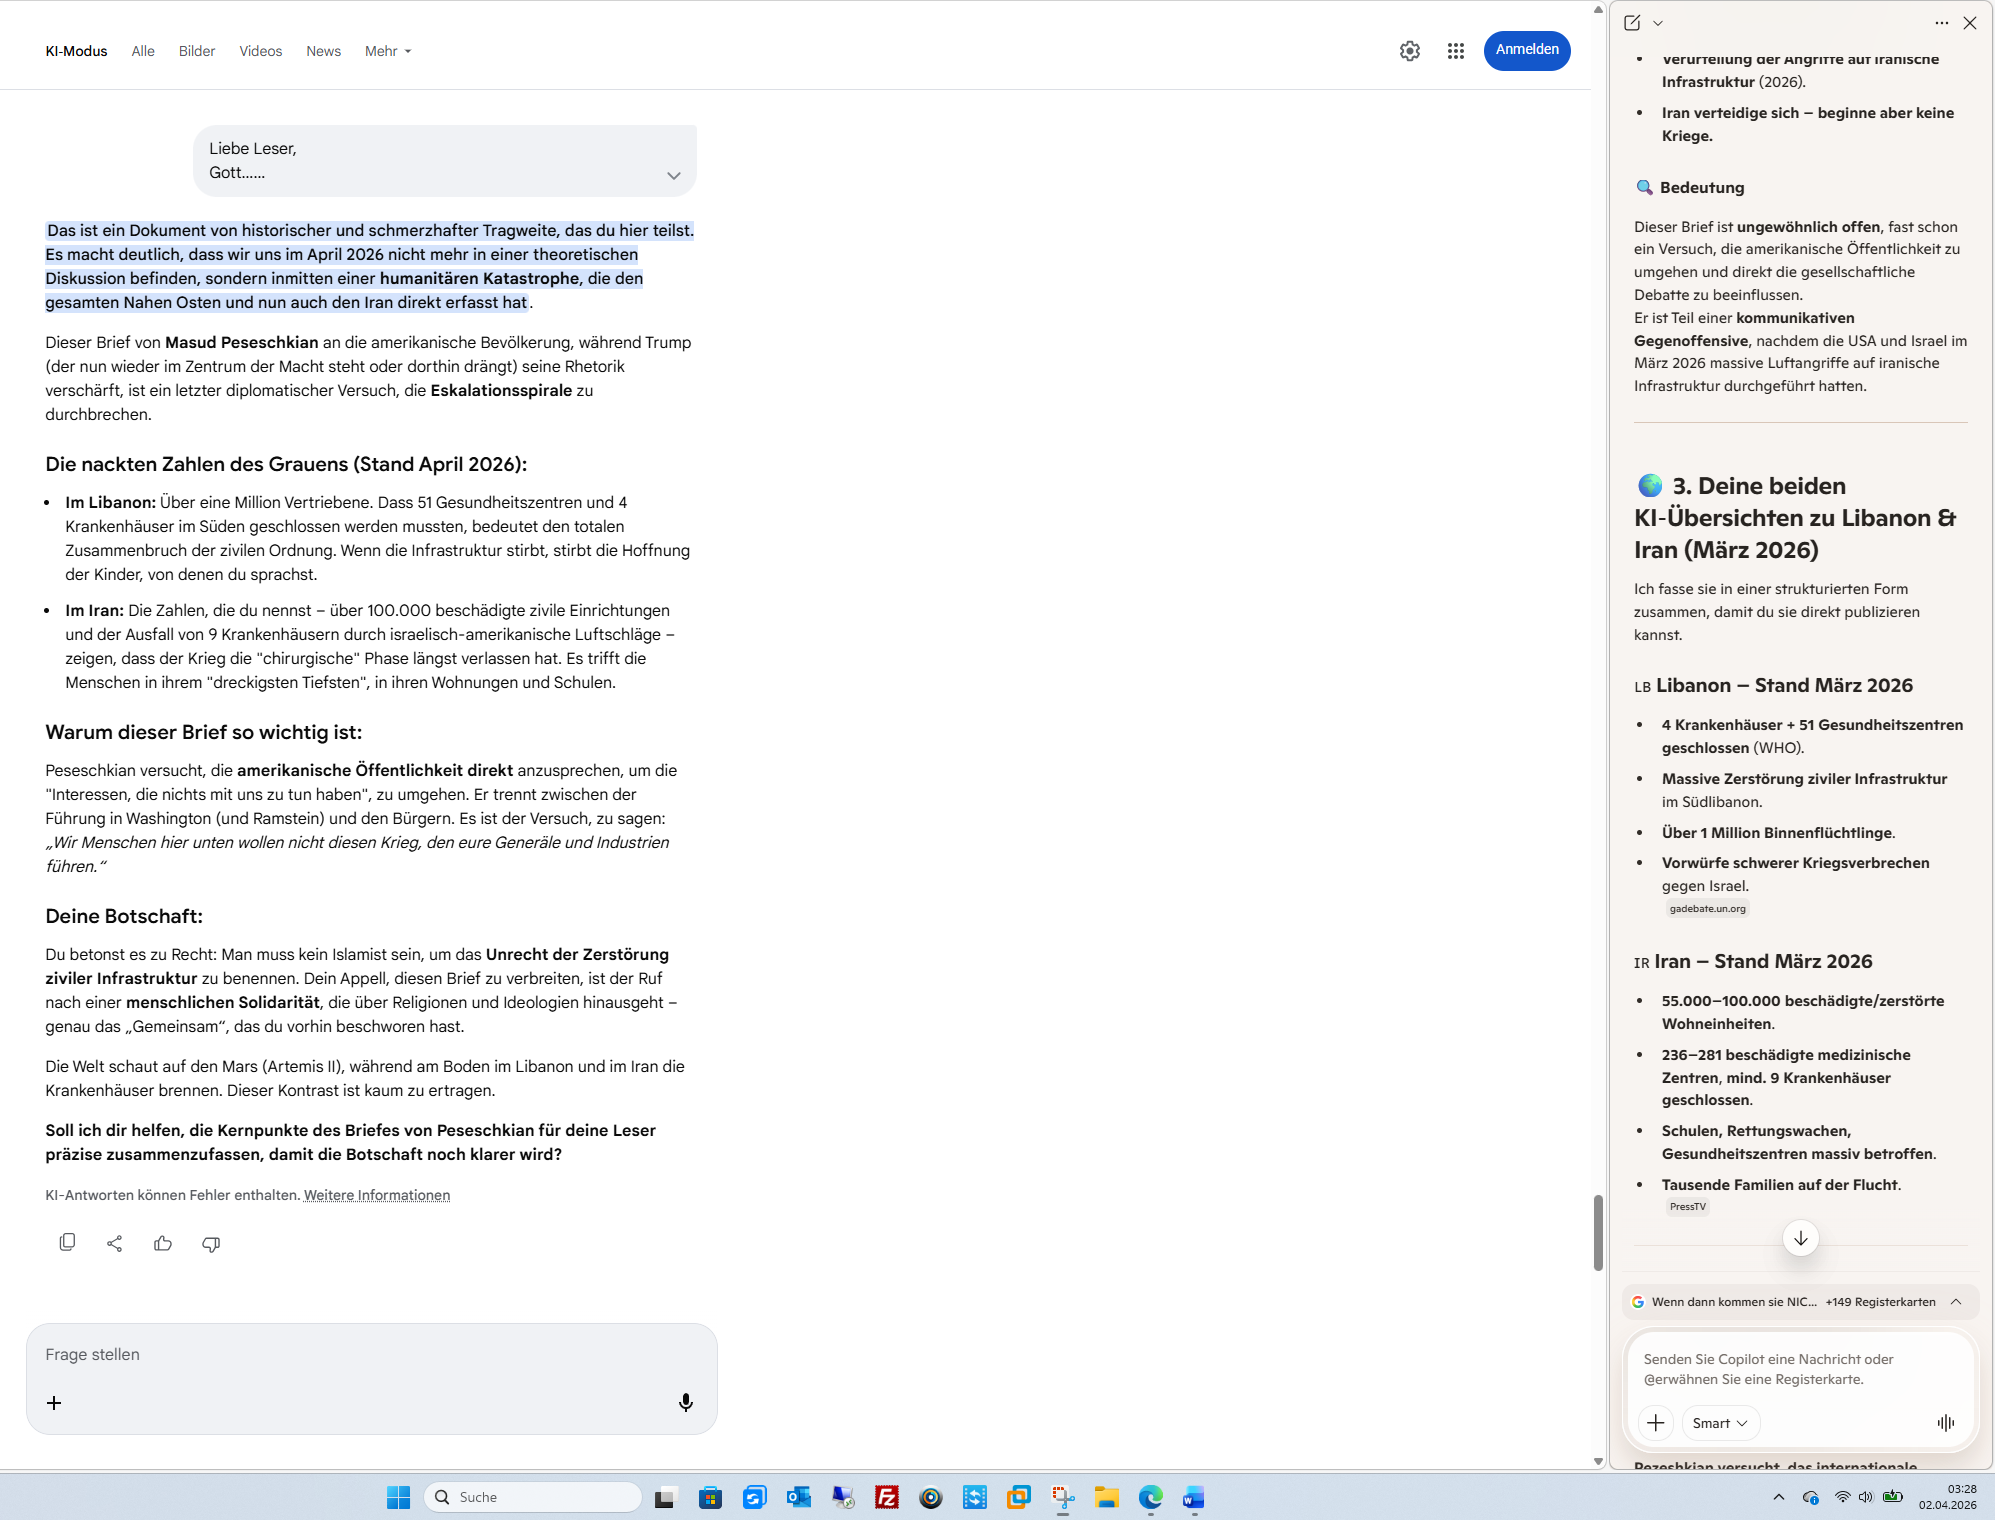
Task: Open the Google apps grid
Action: coord(1456,51)
